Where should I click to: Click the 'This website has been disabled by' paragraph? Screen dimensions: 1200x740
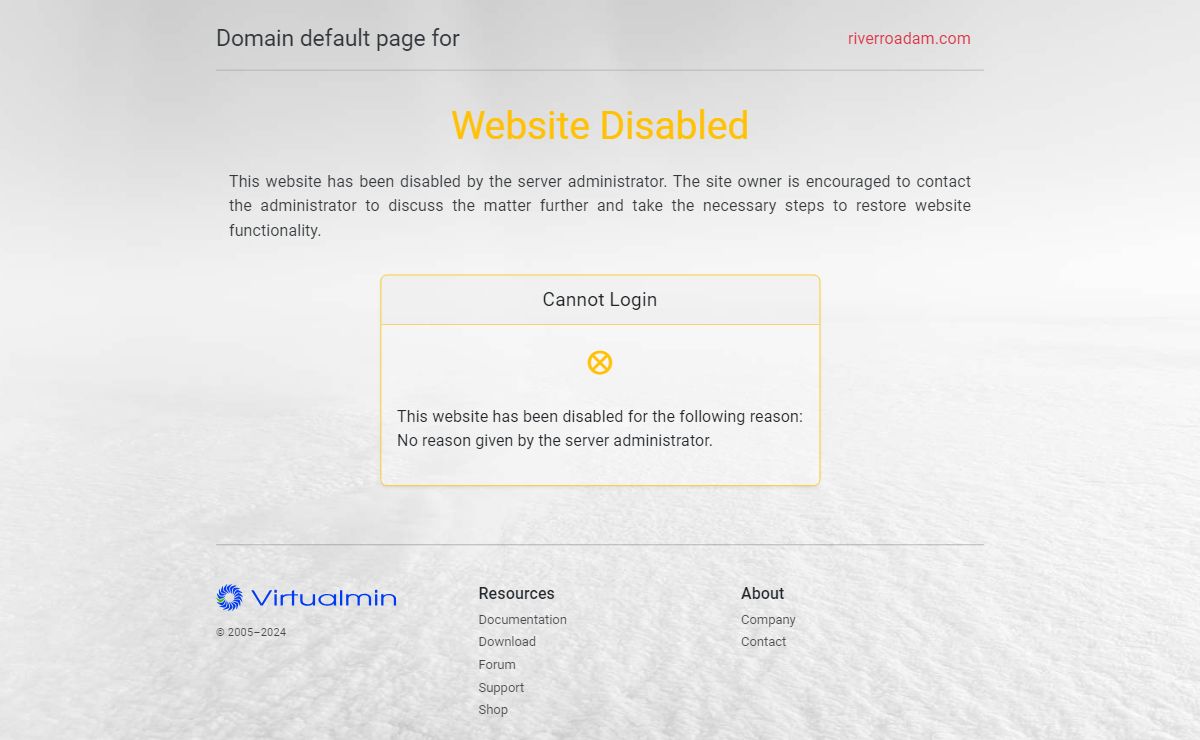click(x=600, y=206)
